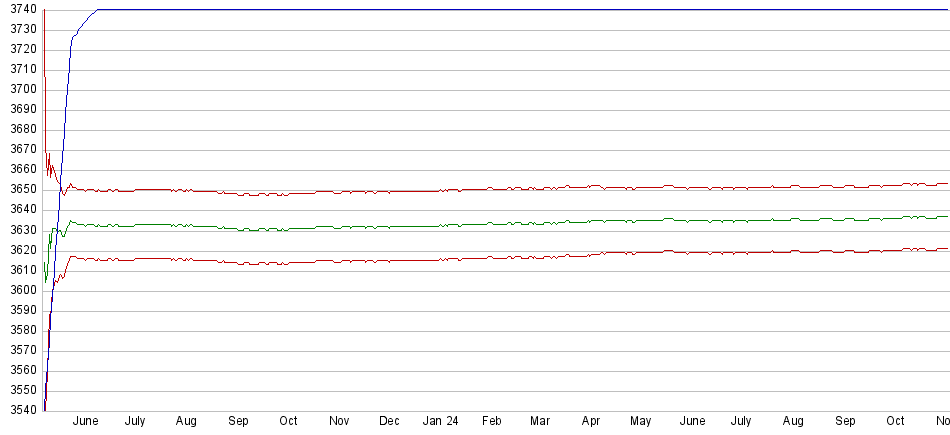950x435 pixels.
Task: Click the Jan 24 label on the time axis
Action: (x=440, y=422)
